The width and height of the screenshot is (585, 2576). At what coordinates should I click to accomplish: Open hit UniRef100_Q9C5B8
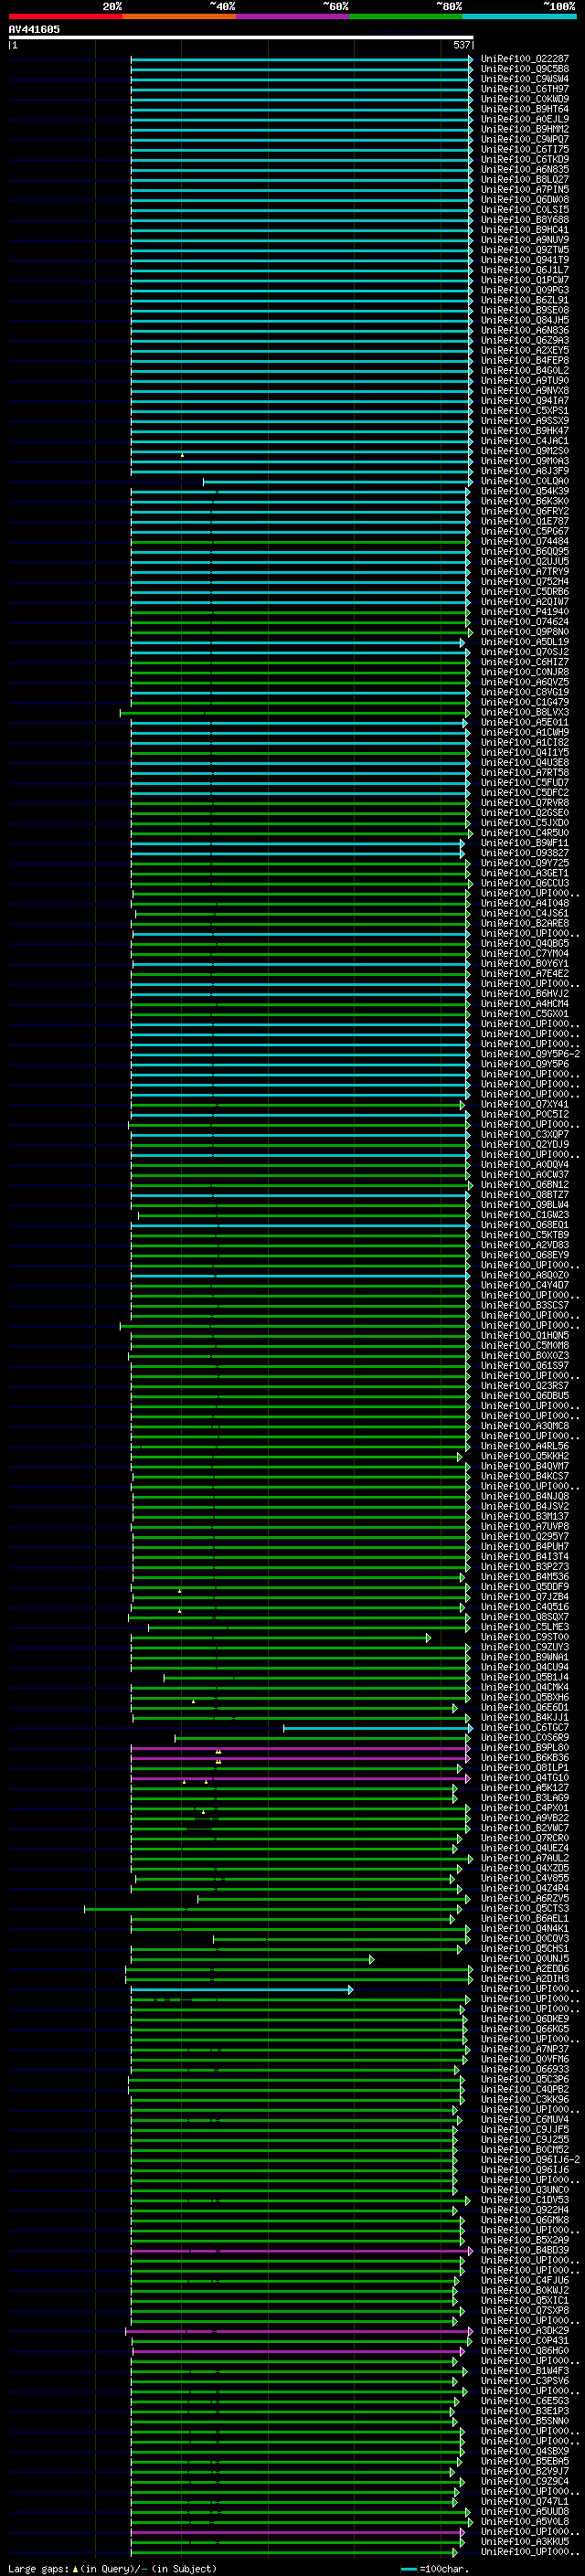pyautogui.click(x=525, y=69)
